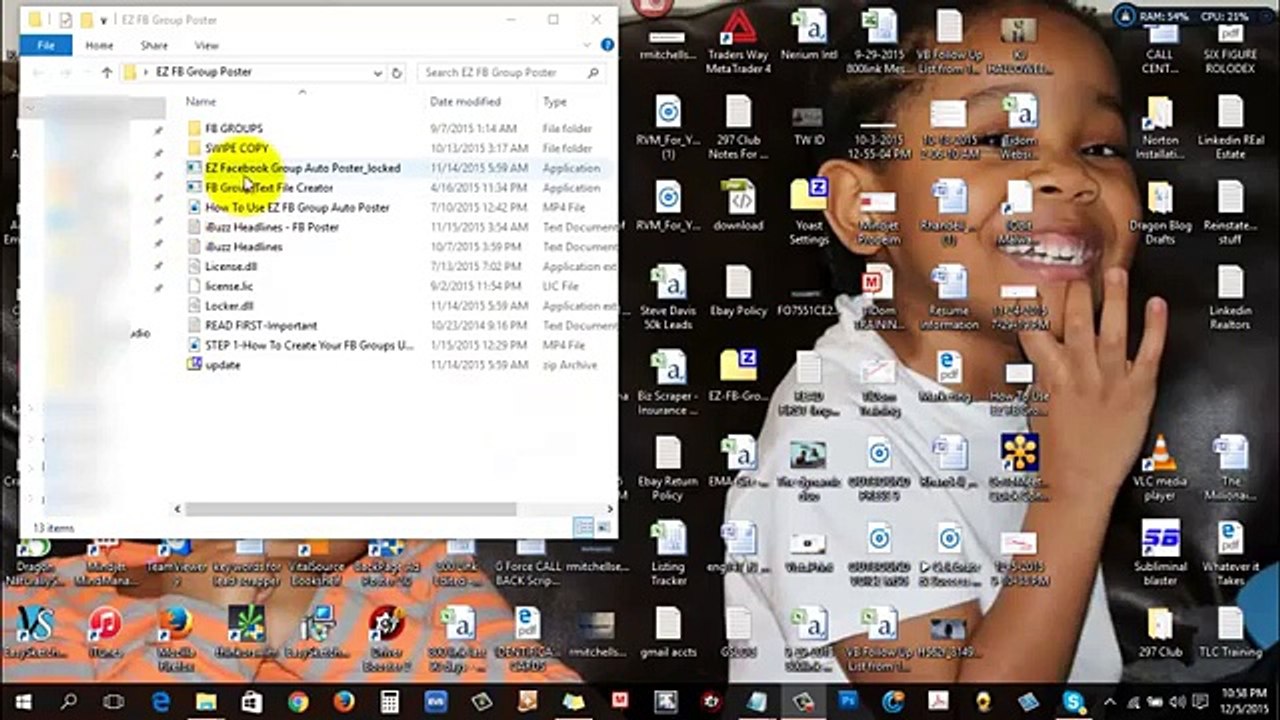
Task: Select FB Group Text File Creator application
Action: (x=269, y=187)
